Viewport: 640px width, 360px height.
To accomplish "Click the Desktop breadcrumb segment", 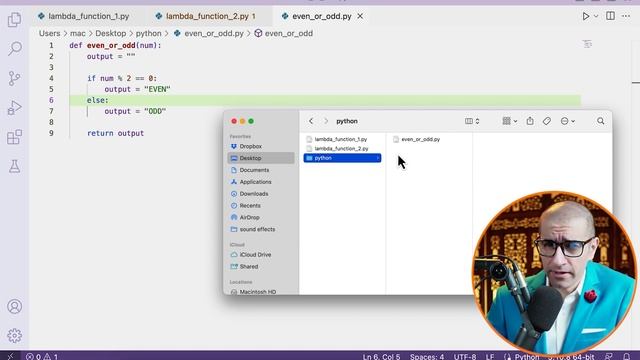I will (111, 33).
